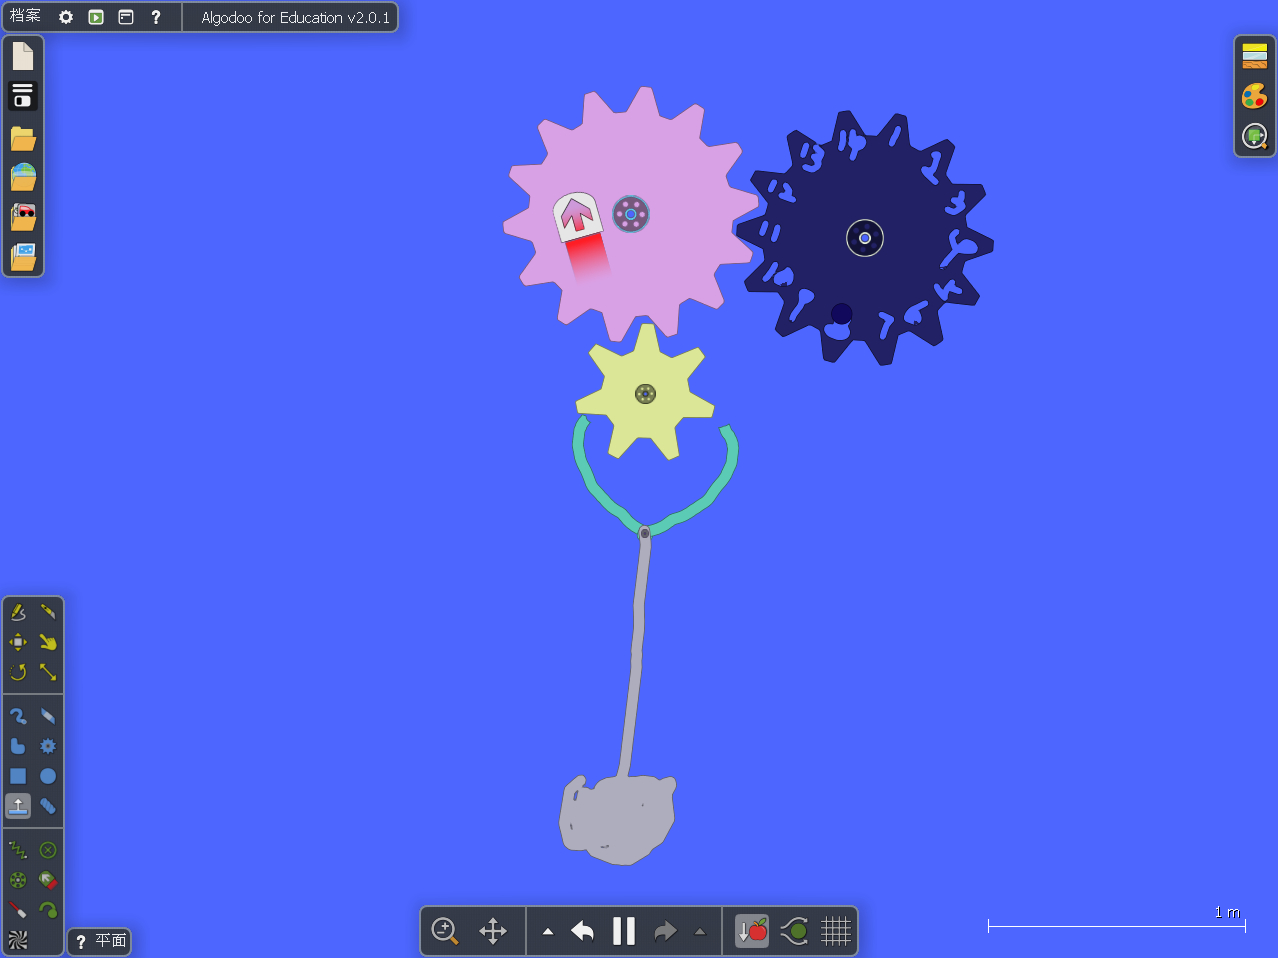Select the Gear tool
The image size is (1278, 958).
pos(48,746)
